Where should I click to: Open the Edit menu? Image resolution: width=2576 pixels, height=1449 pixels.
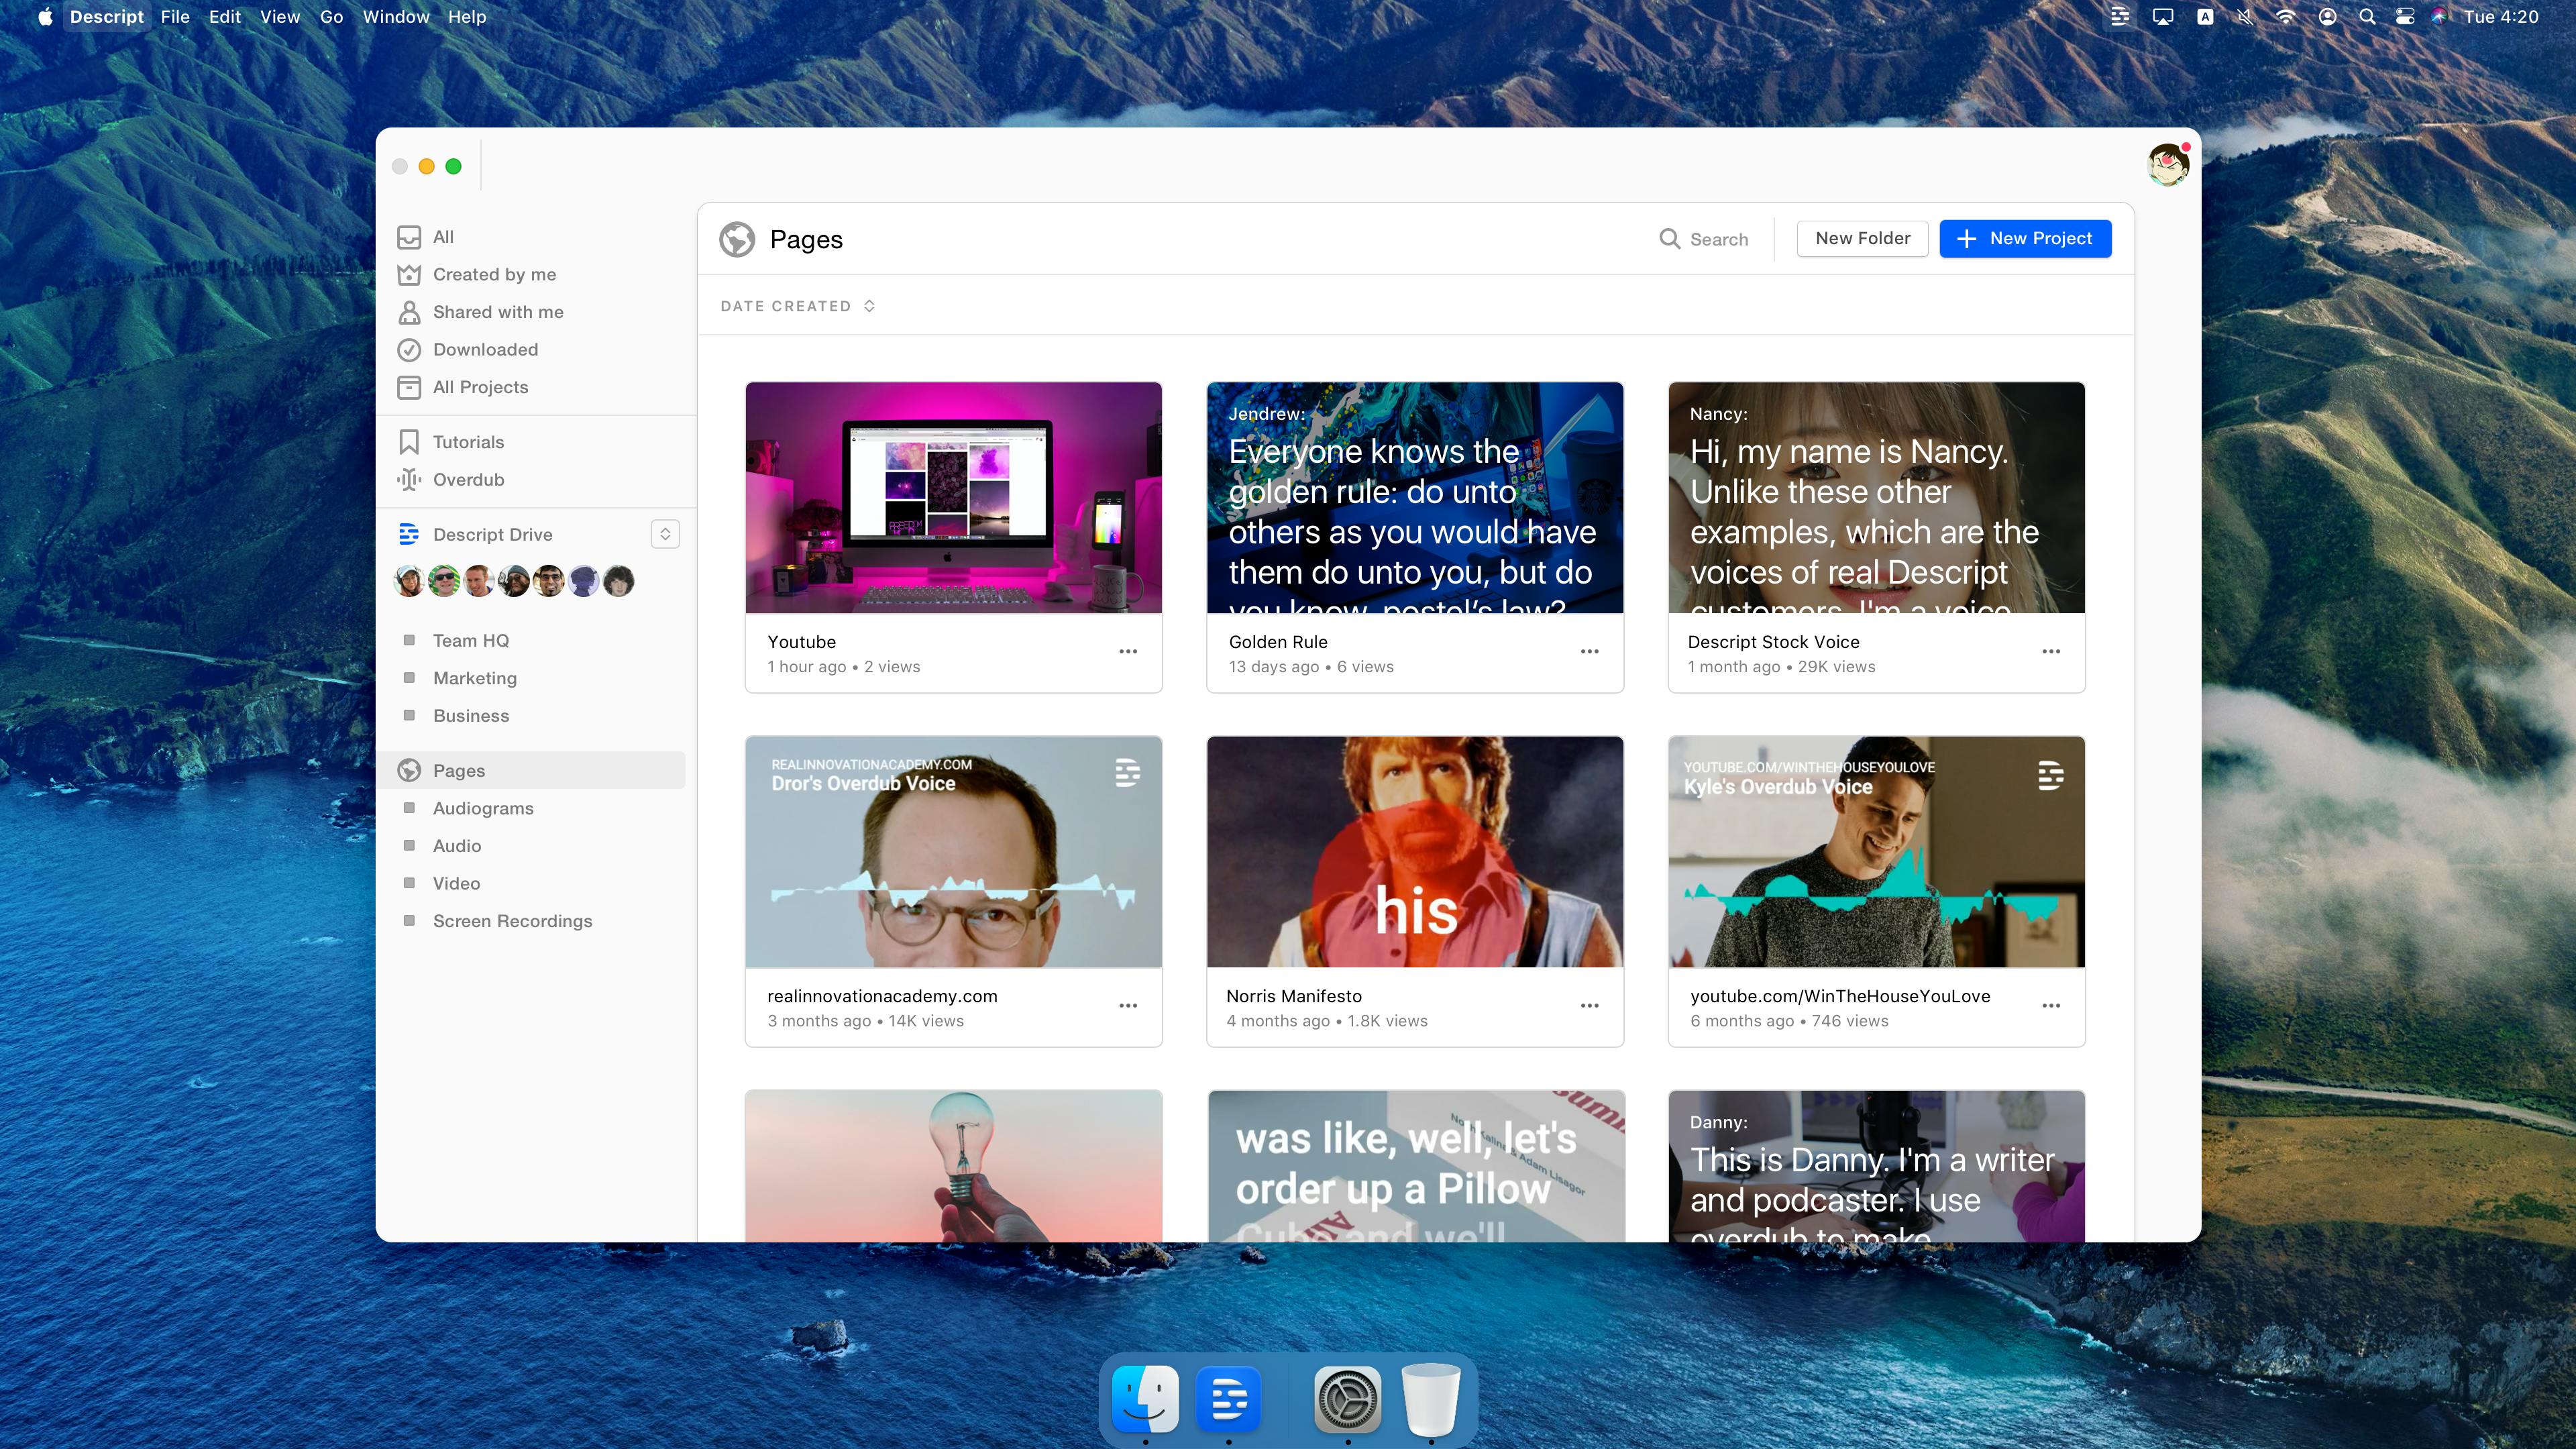[x=225, y=17]
